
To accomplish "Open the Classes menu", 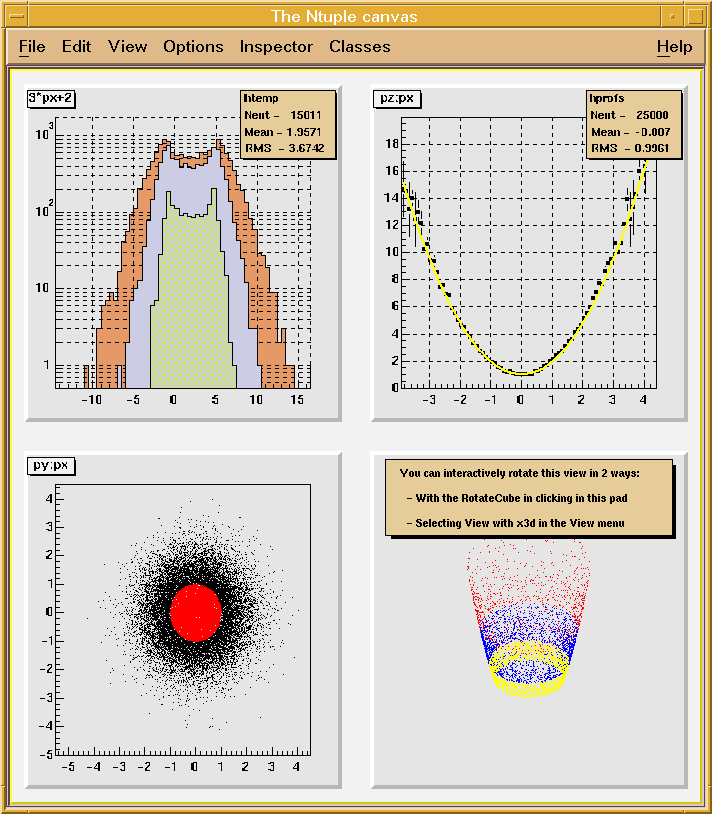I will [x=359, y=47].
